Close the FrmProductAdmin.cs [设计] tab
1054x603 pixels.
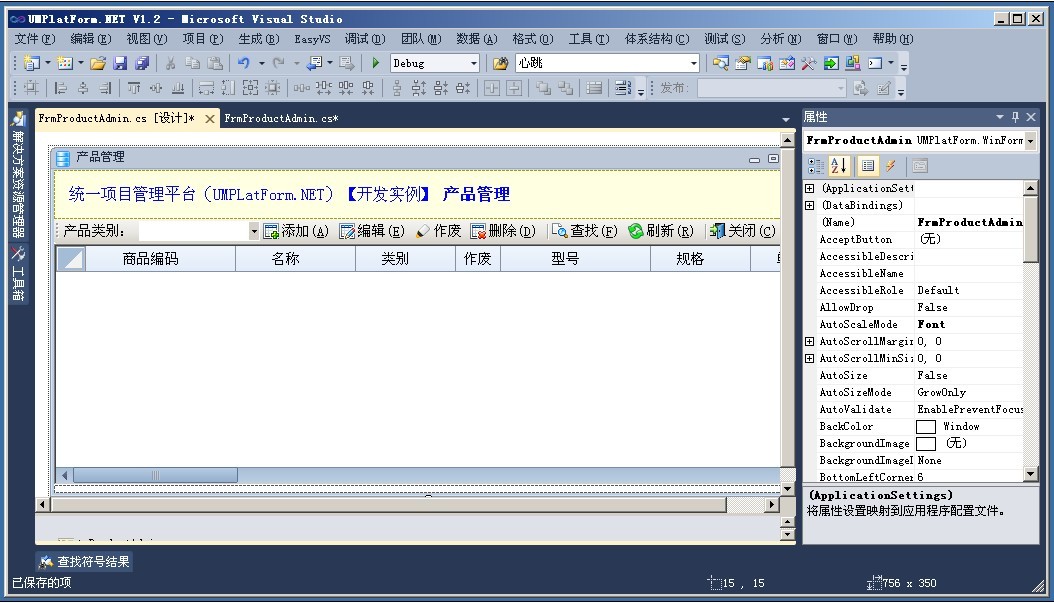210,119
